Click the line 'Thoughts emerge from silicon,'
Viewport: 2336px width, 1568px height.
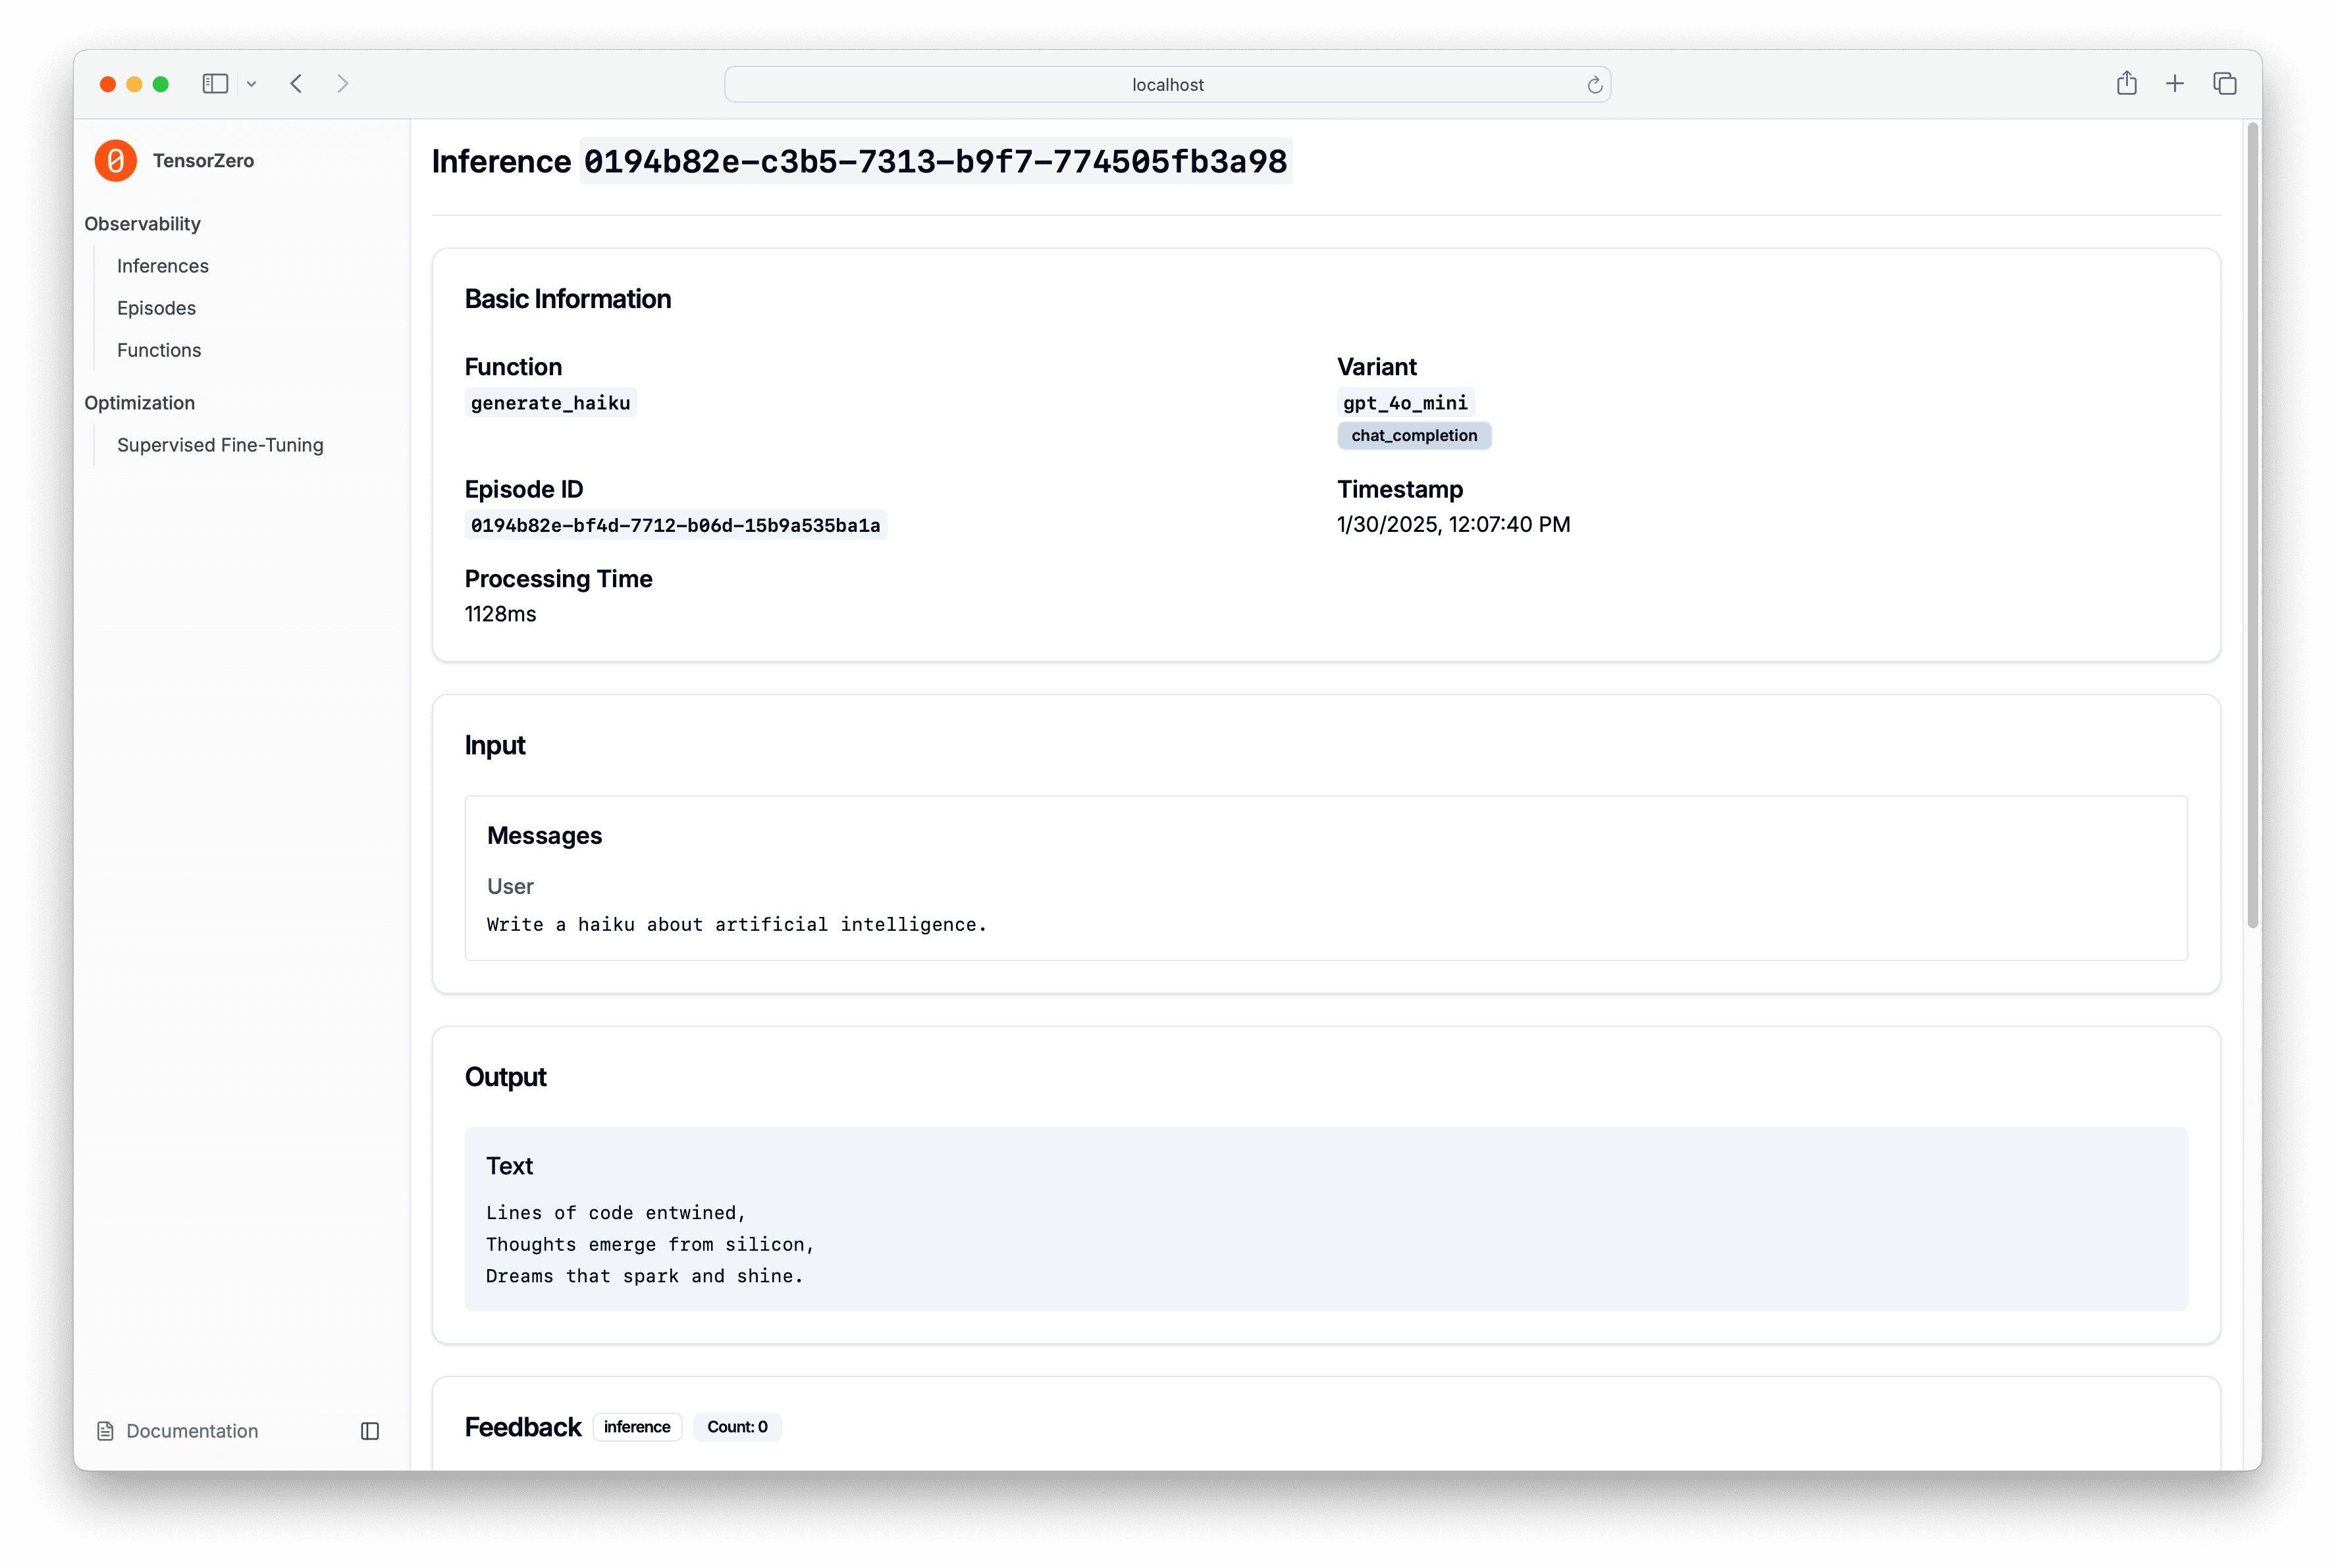tap(650, 1244)
